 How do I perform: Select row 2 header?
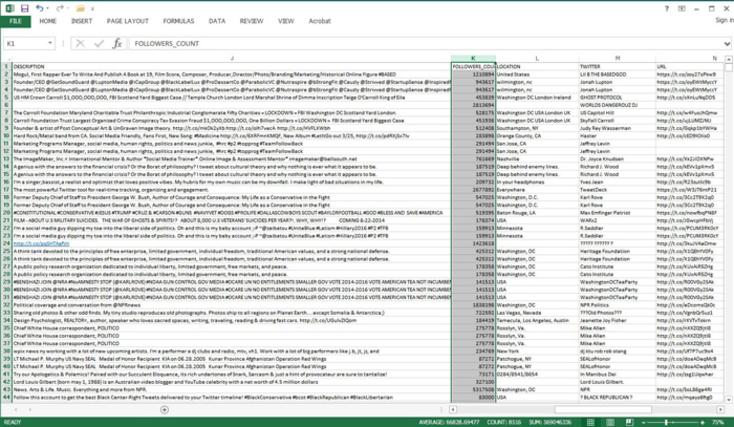(6, 74)
